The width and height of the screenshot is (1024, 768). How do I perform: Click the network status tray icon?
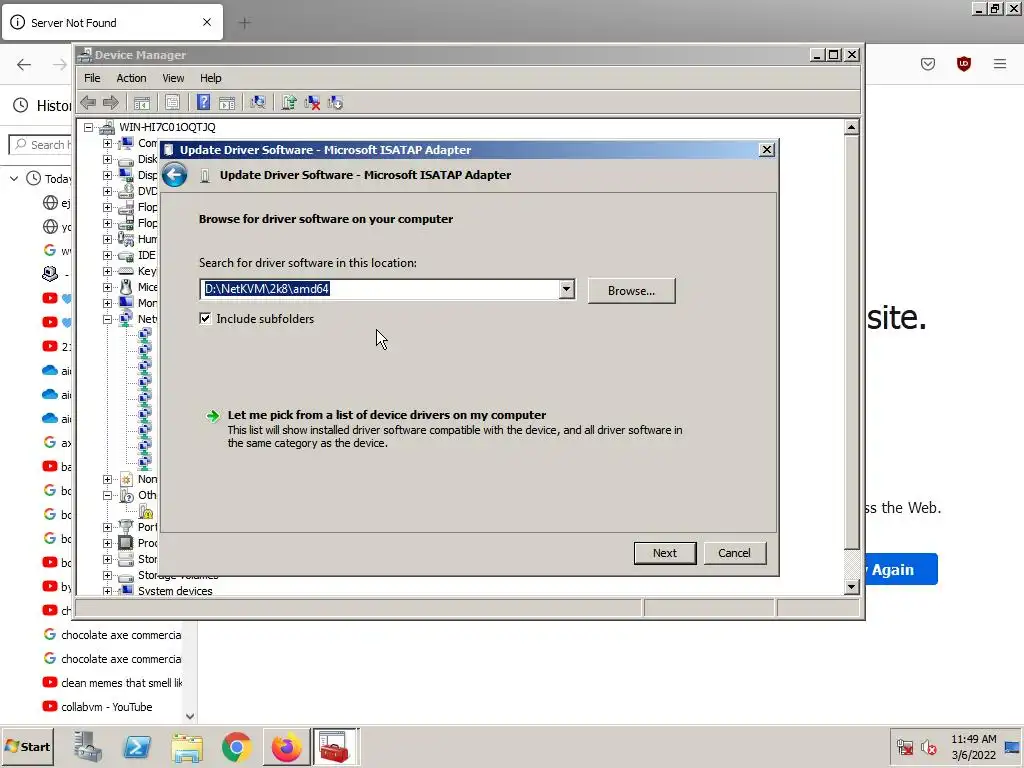coord(904,747)
